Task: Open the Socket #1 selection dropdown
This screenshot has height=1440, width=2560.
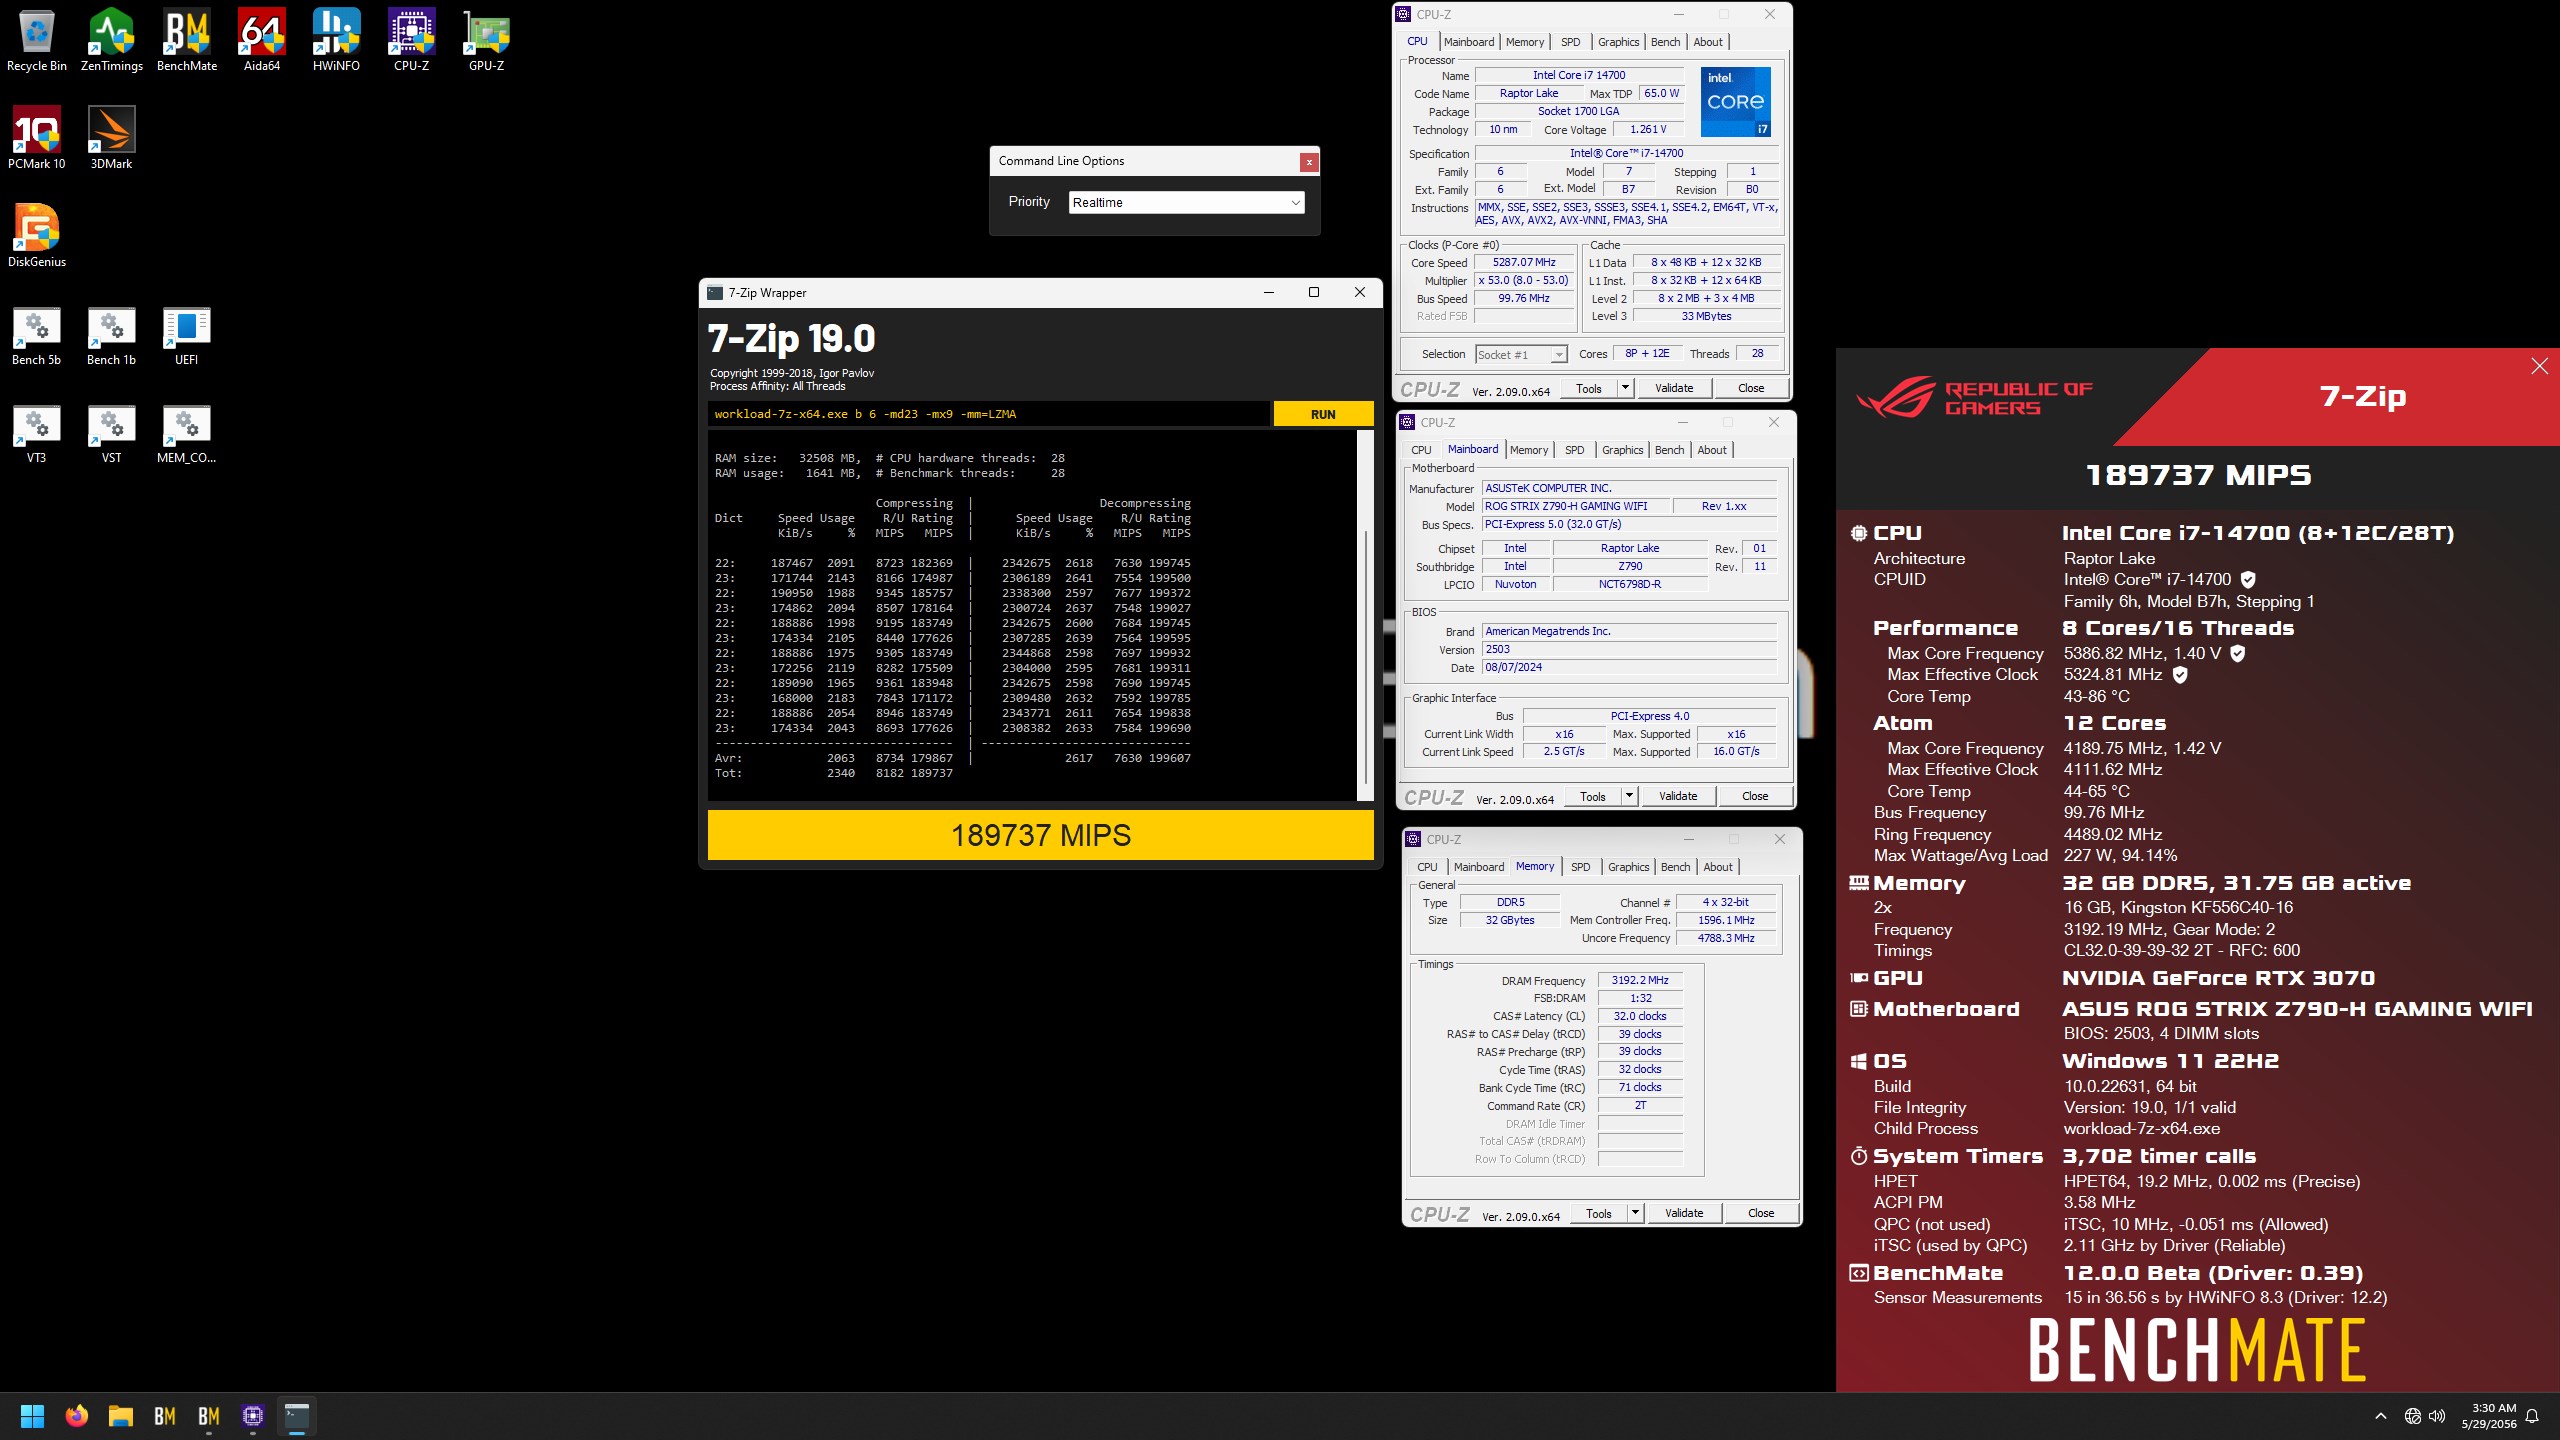Action: [x=1521, y=354]
